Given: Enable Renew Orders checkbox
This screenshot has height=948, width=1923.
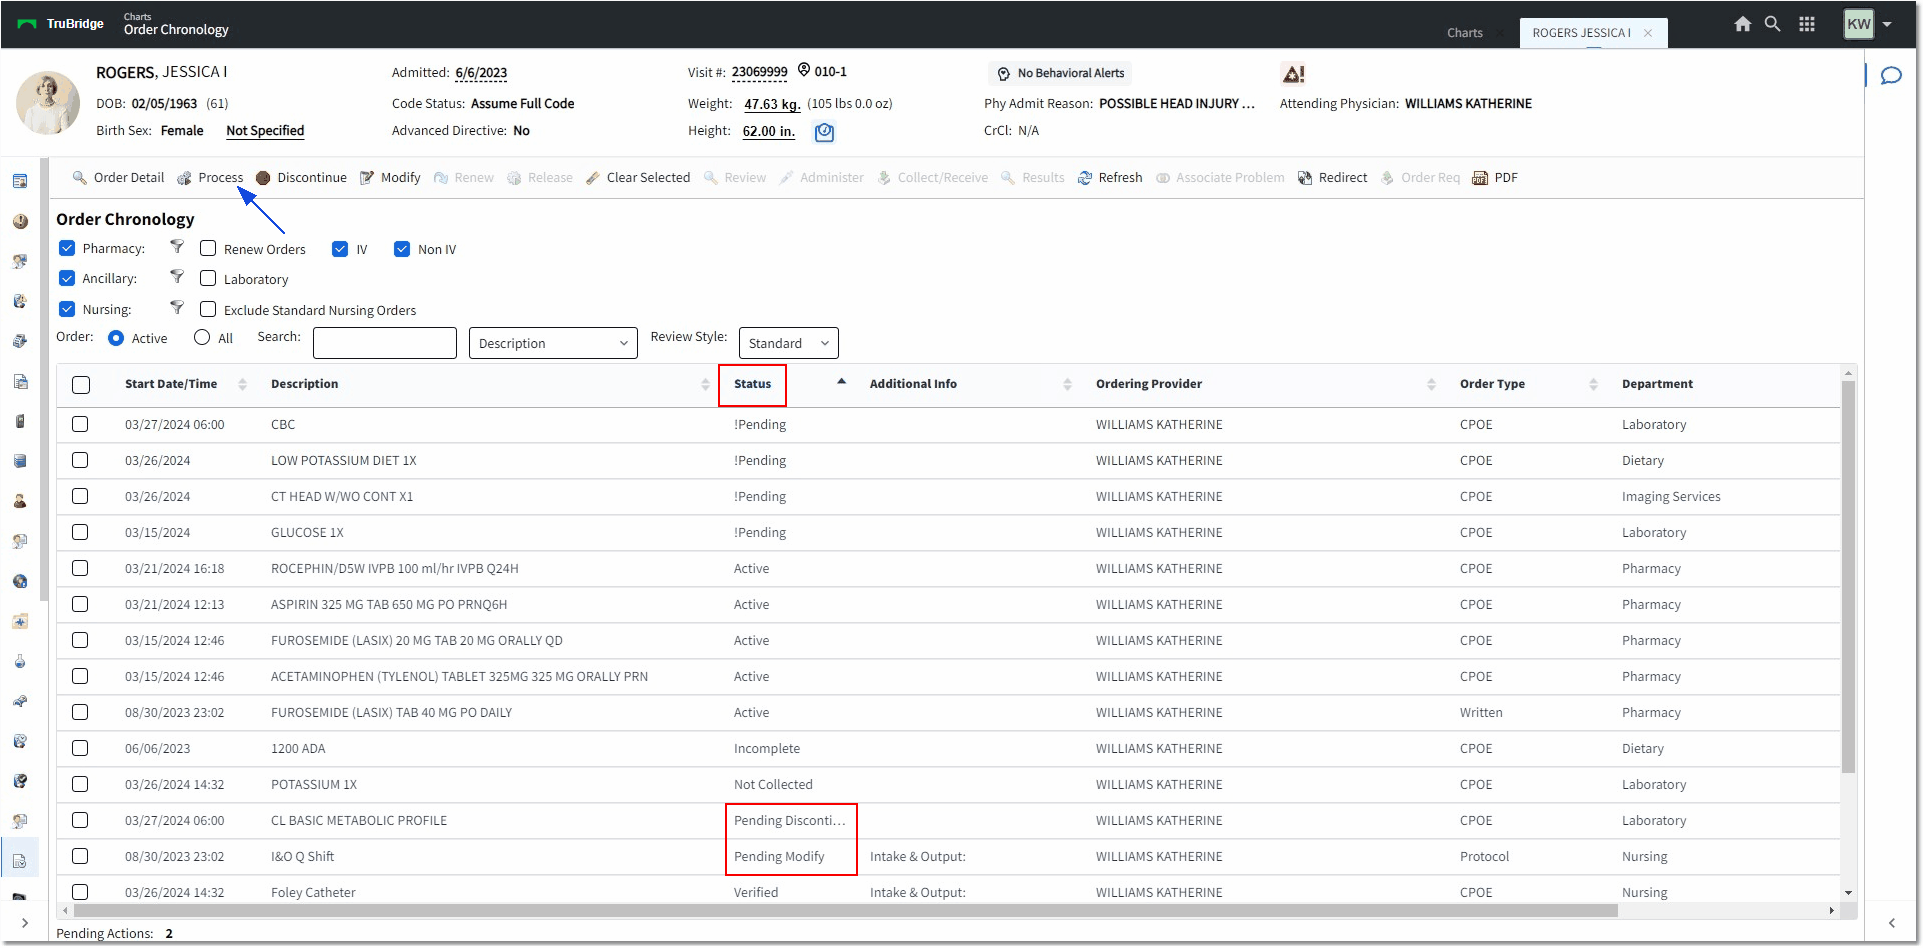Looking at the screenshot, I should (x=208, y=248).
